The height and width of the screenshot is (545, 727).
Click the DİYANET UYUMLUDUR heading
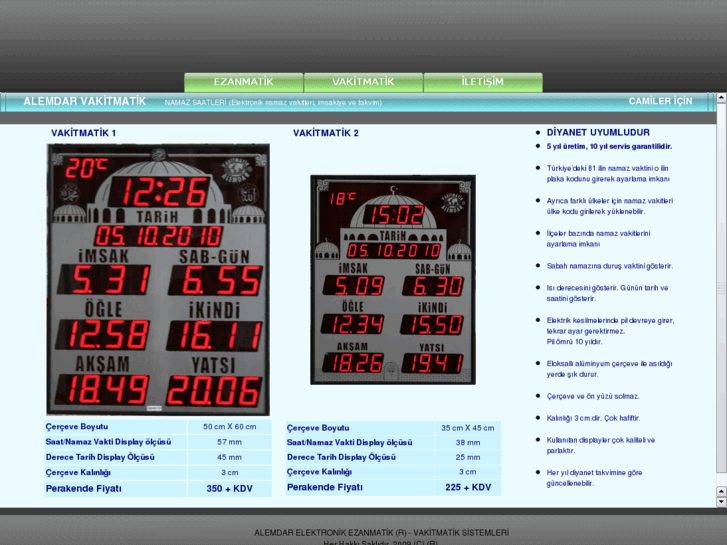tap(598, 132)
